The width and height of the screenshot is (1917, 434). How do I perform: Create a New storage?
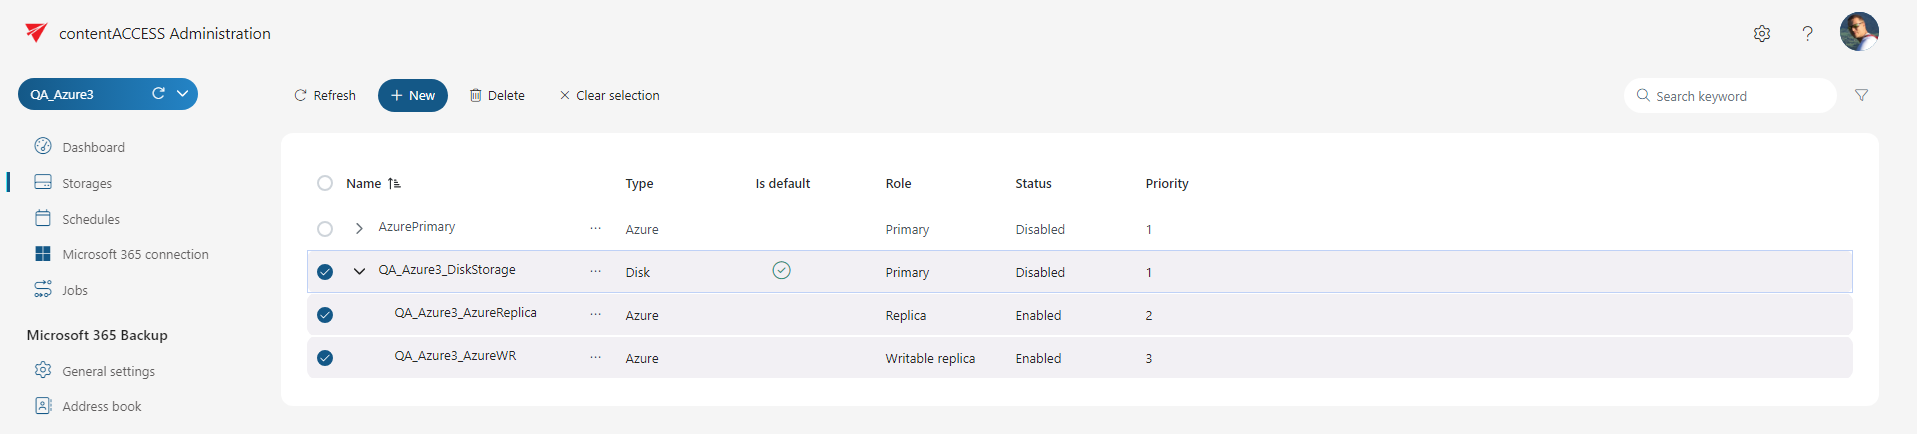click(x=413, y=95)
